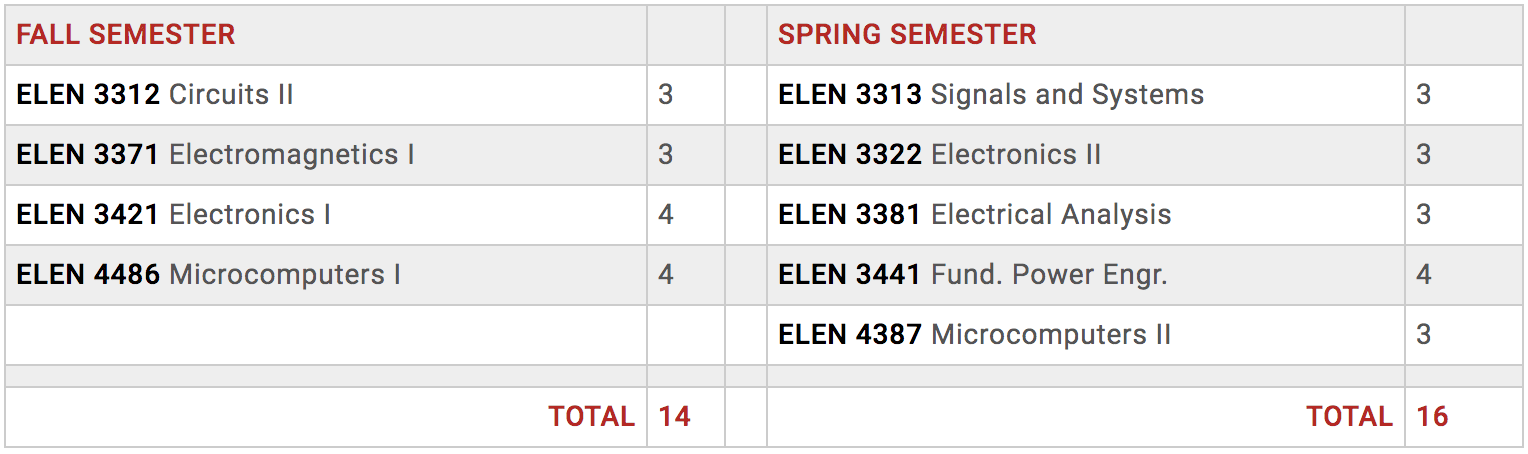Image resolution: width=1528 pixels, height=454 pixels.
Task: Select the spring semester TOTAL label
Action: pyautogui.click(x=1349, y=417)
